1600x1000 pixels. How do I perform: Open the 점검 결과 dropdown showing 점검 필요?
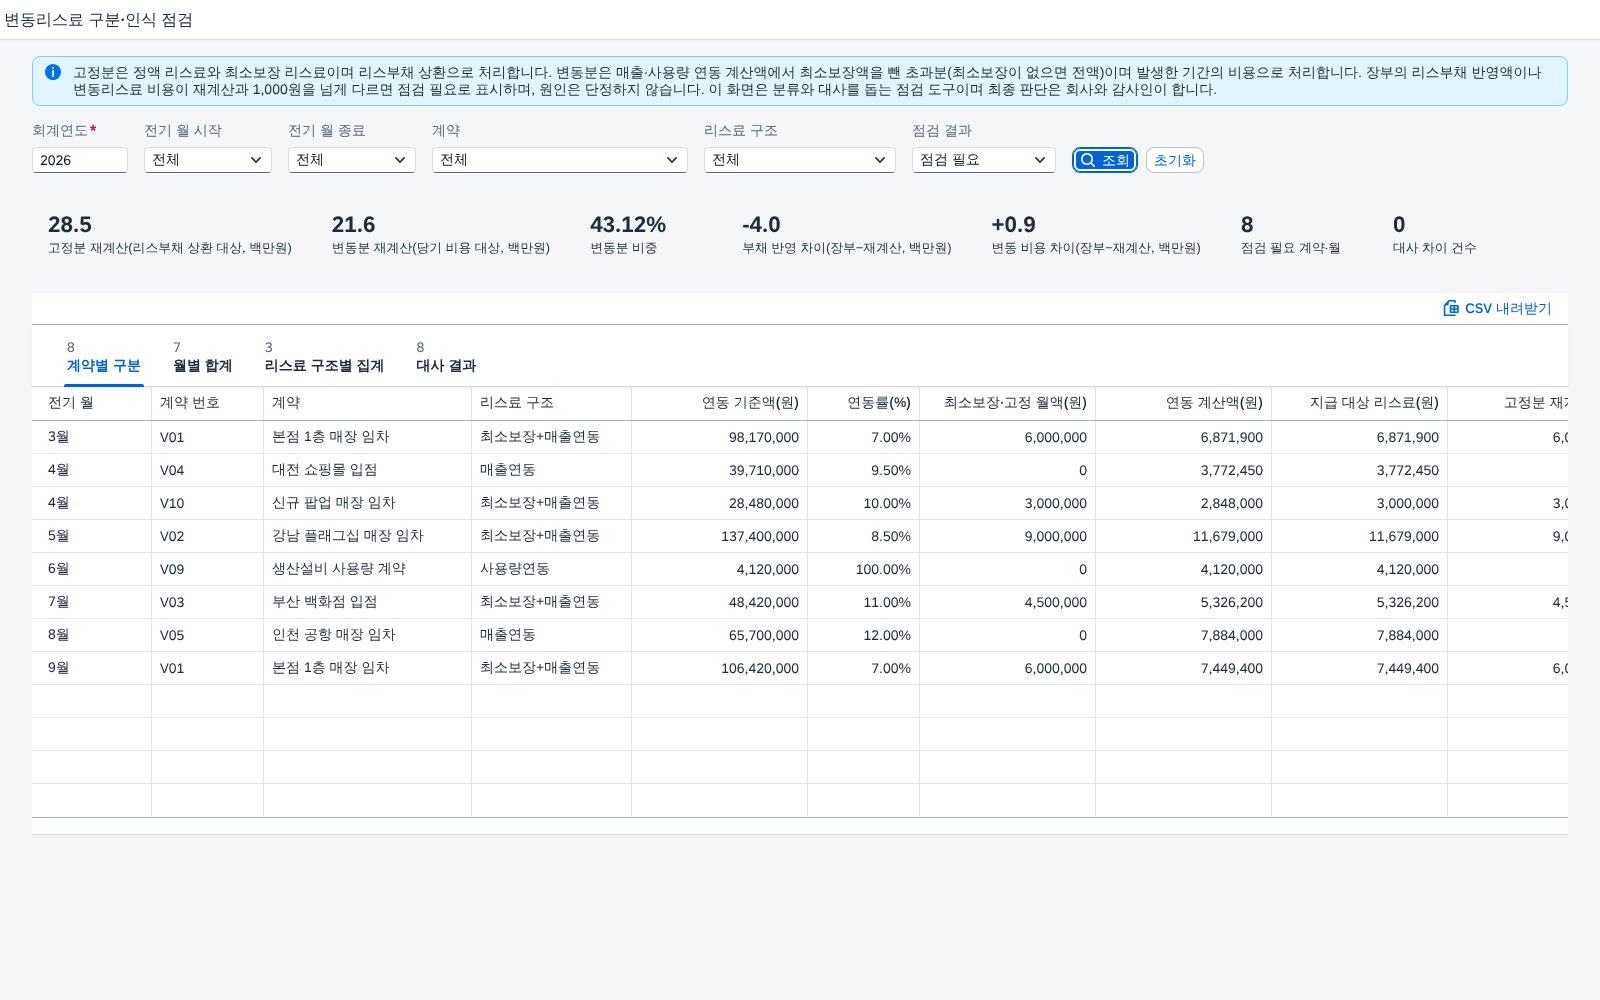coord(984,160)
